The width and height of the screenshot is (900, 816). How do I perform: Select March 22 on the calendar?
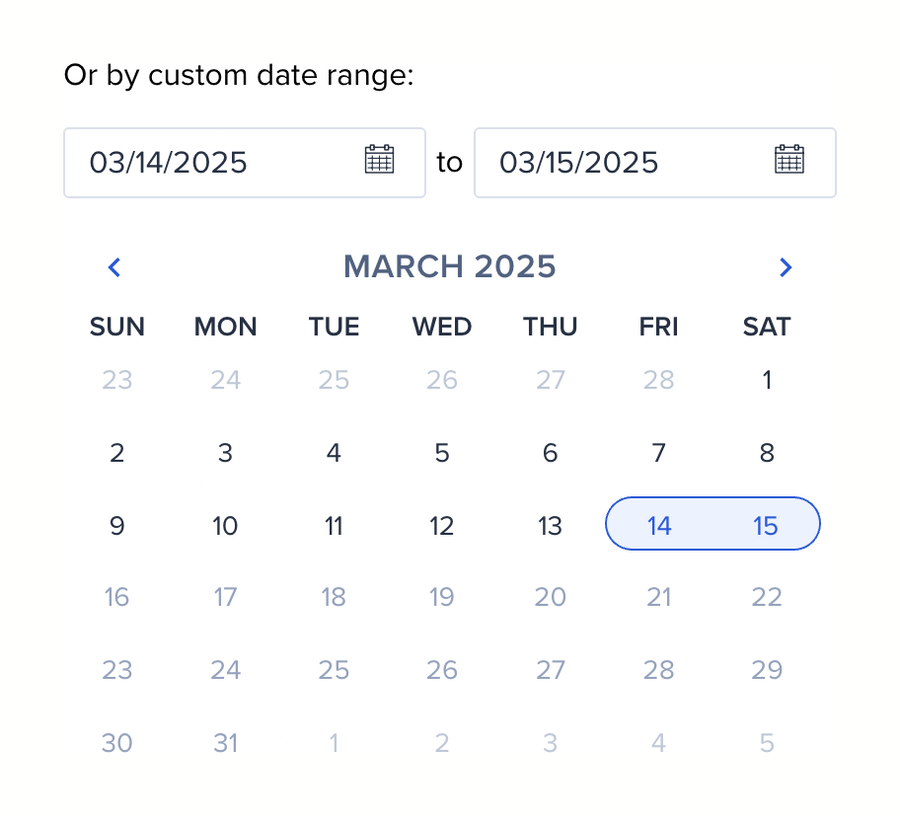[767, 597]
